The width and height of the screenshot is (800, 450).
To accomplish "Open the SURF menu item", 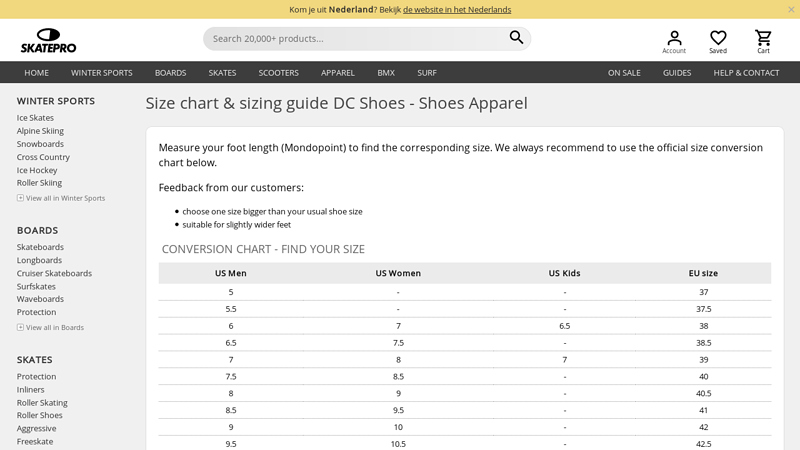I will pos(427,72).
